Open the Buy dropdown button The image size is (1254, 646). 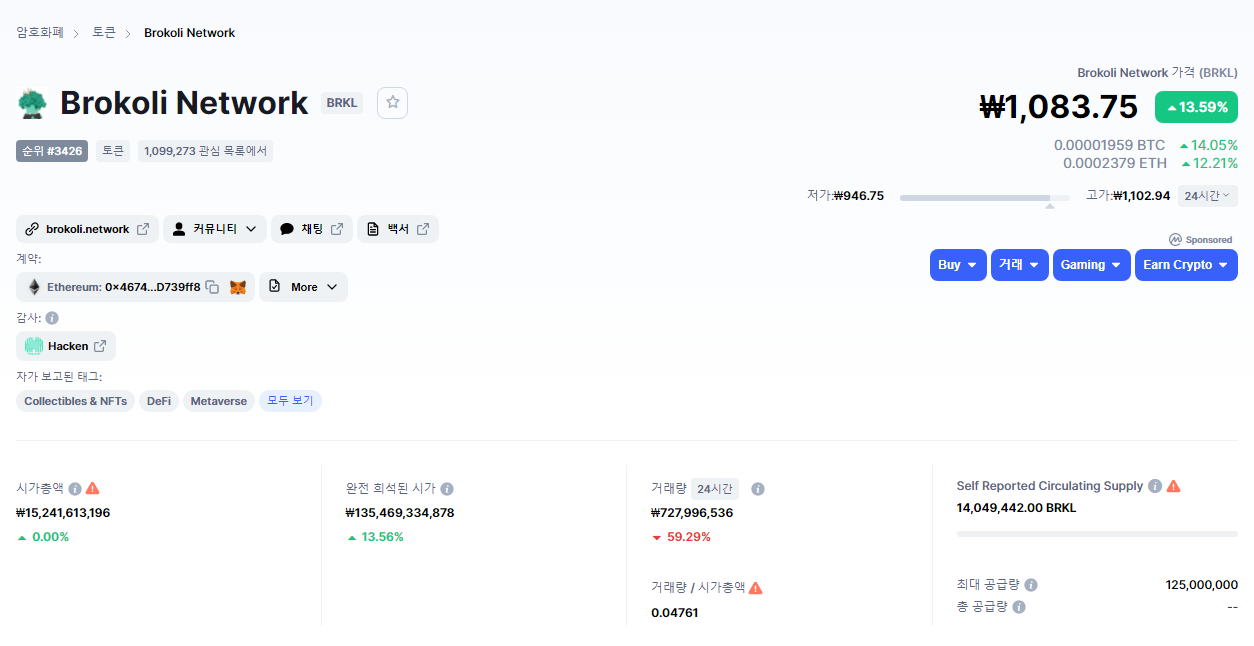click(x=957, y=265)
